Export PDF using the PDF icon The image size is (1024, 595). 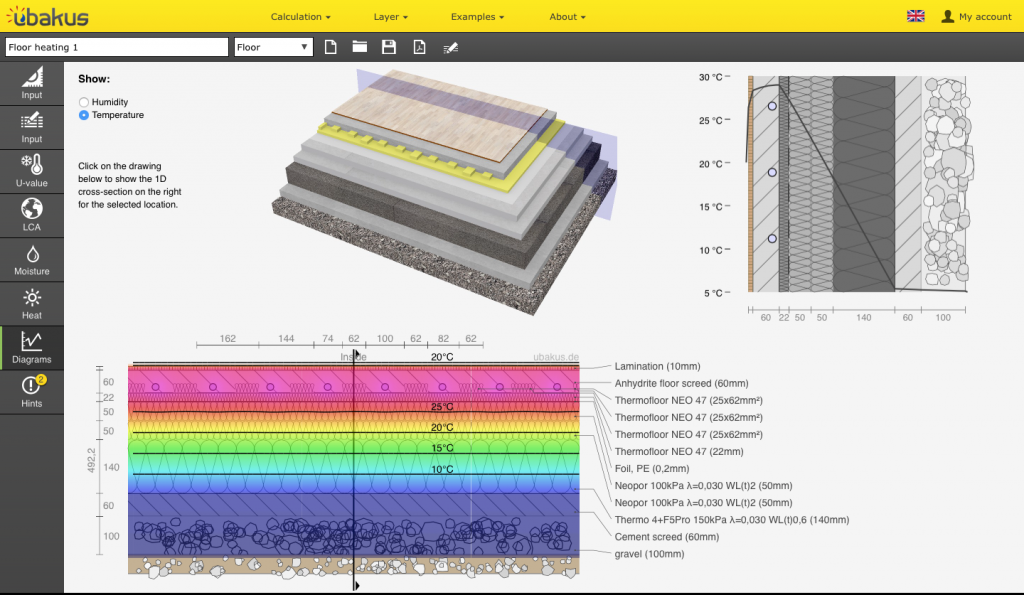420,47
